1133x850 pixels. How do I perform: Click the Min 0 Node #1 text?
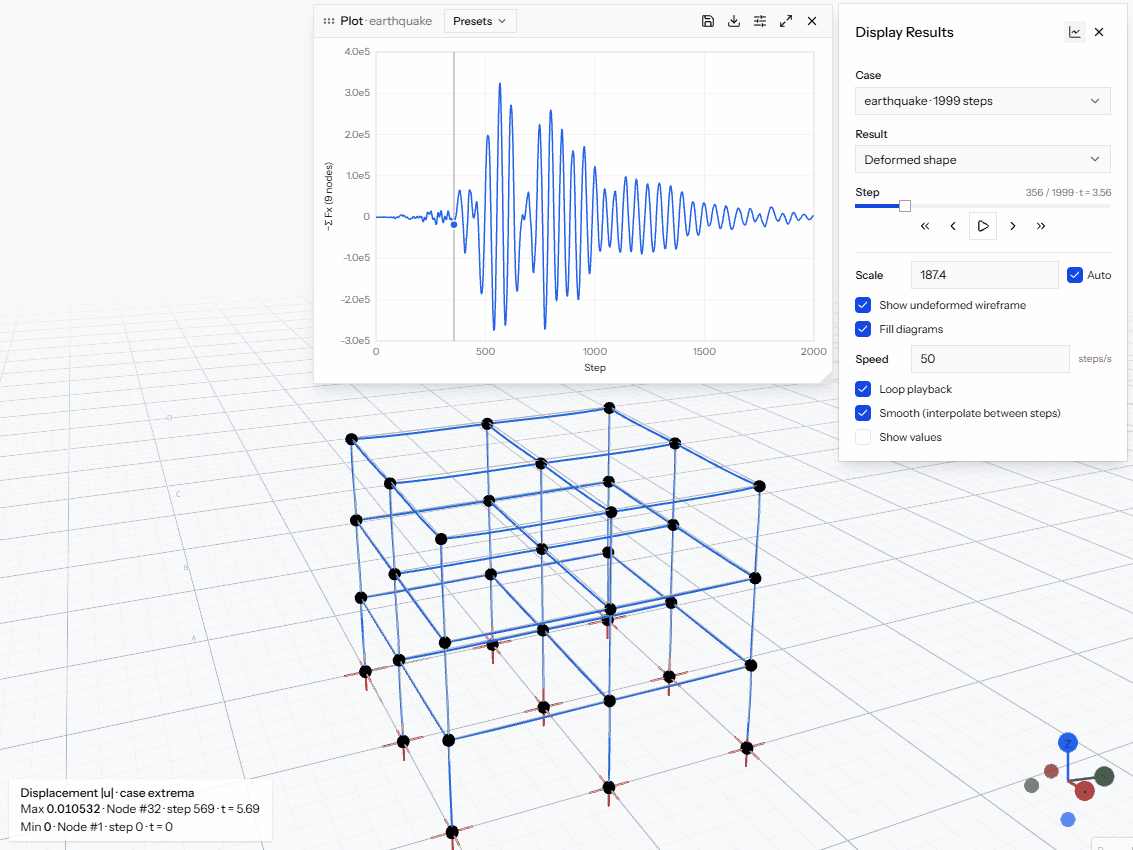pyautogui.click(x=97, y=827)
